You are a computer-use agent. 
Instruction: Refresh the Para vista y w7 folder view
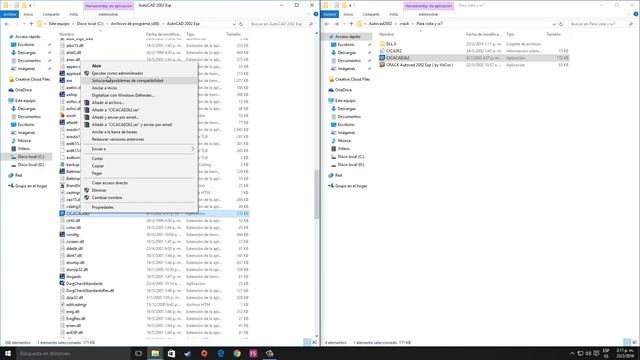click(561, 24)
